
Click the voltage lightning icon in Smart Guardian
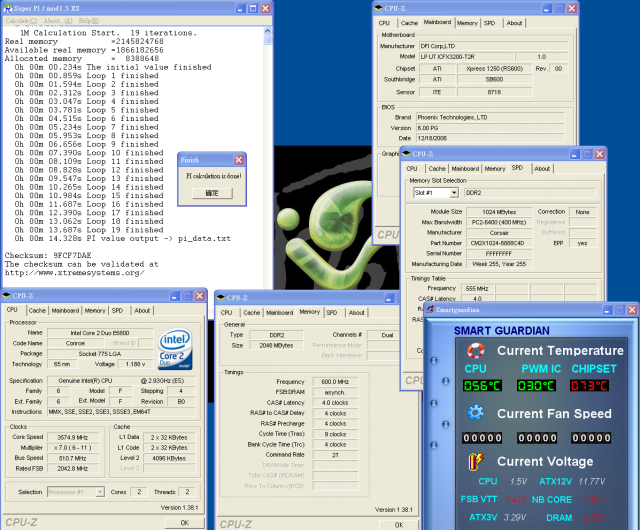(x=476, y=461)
